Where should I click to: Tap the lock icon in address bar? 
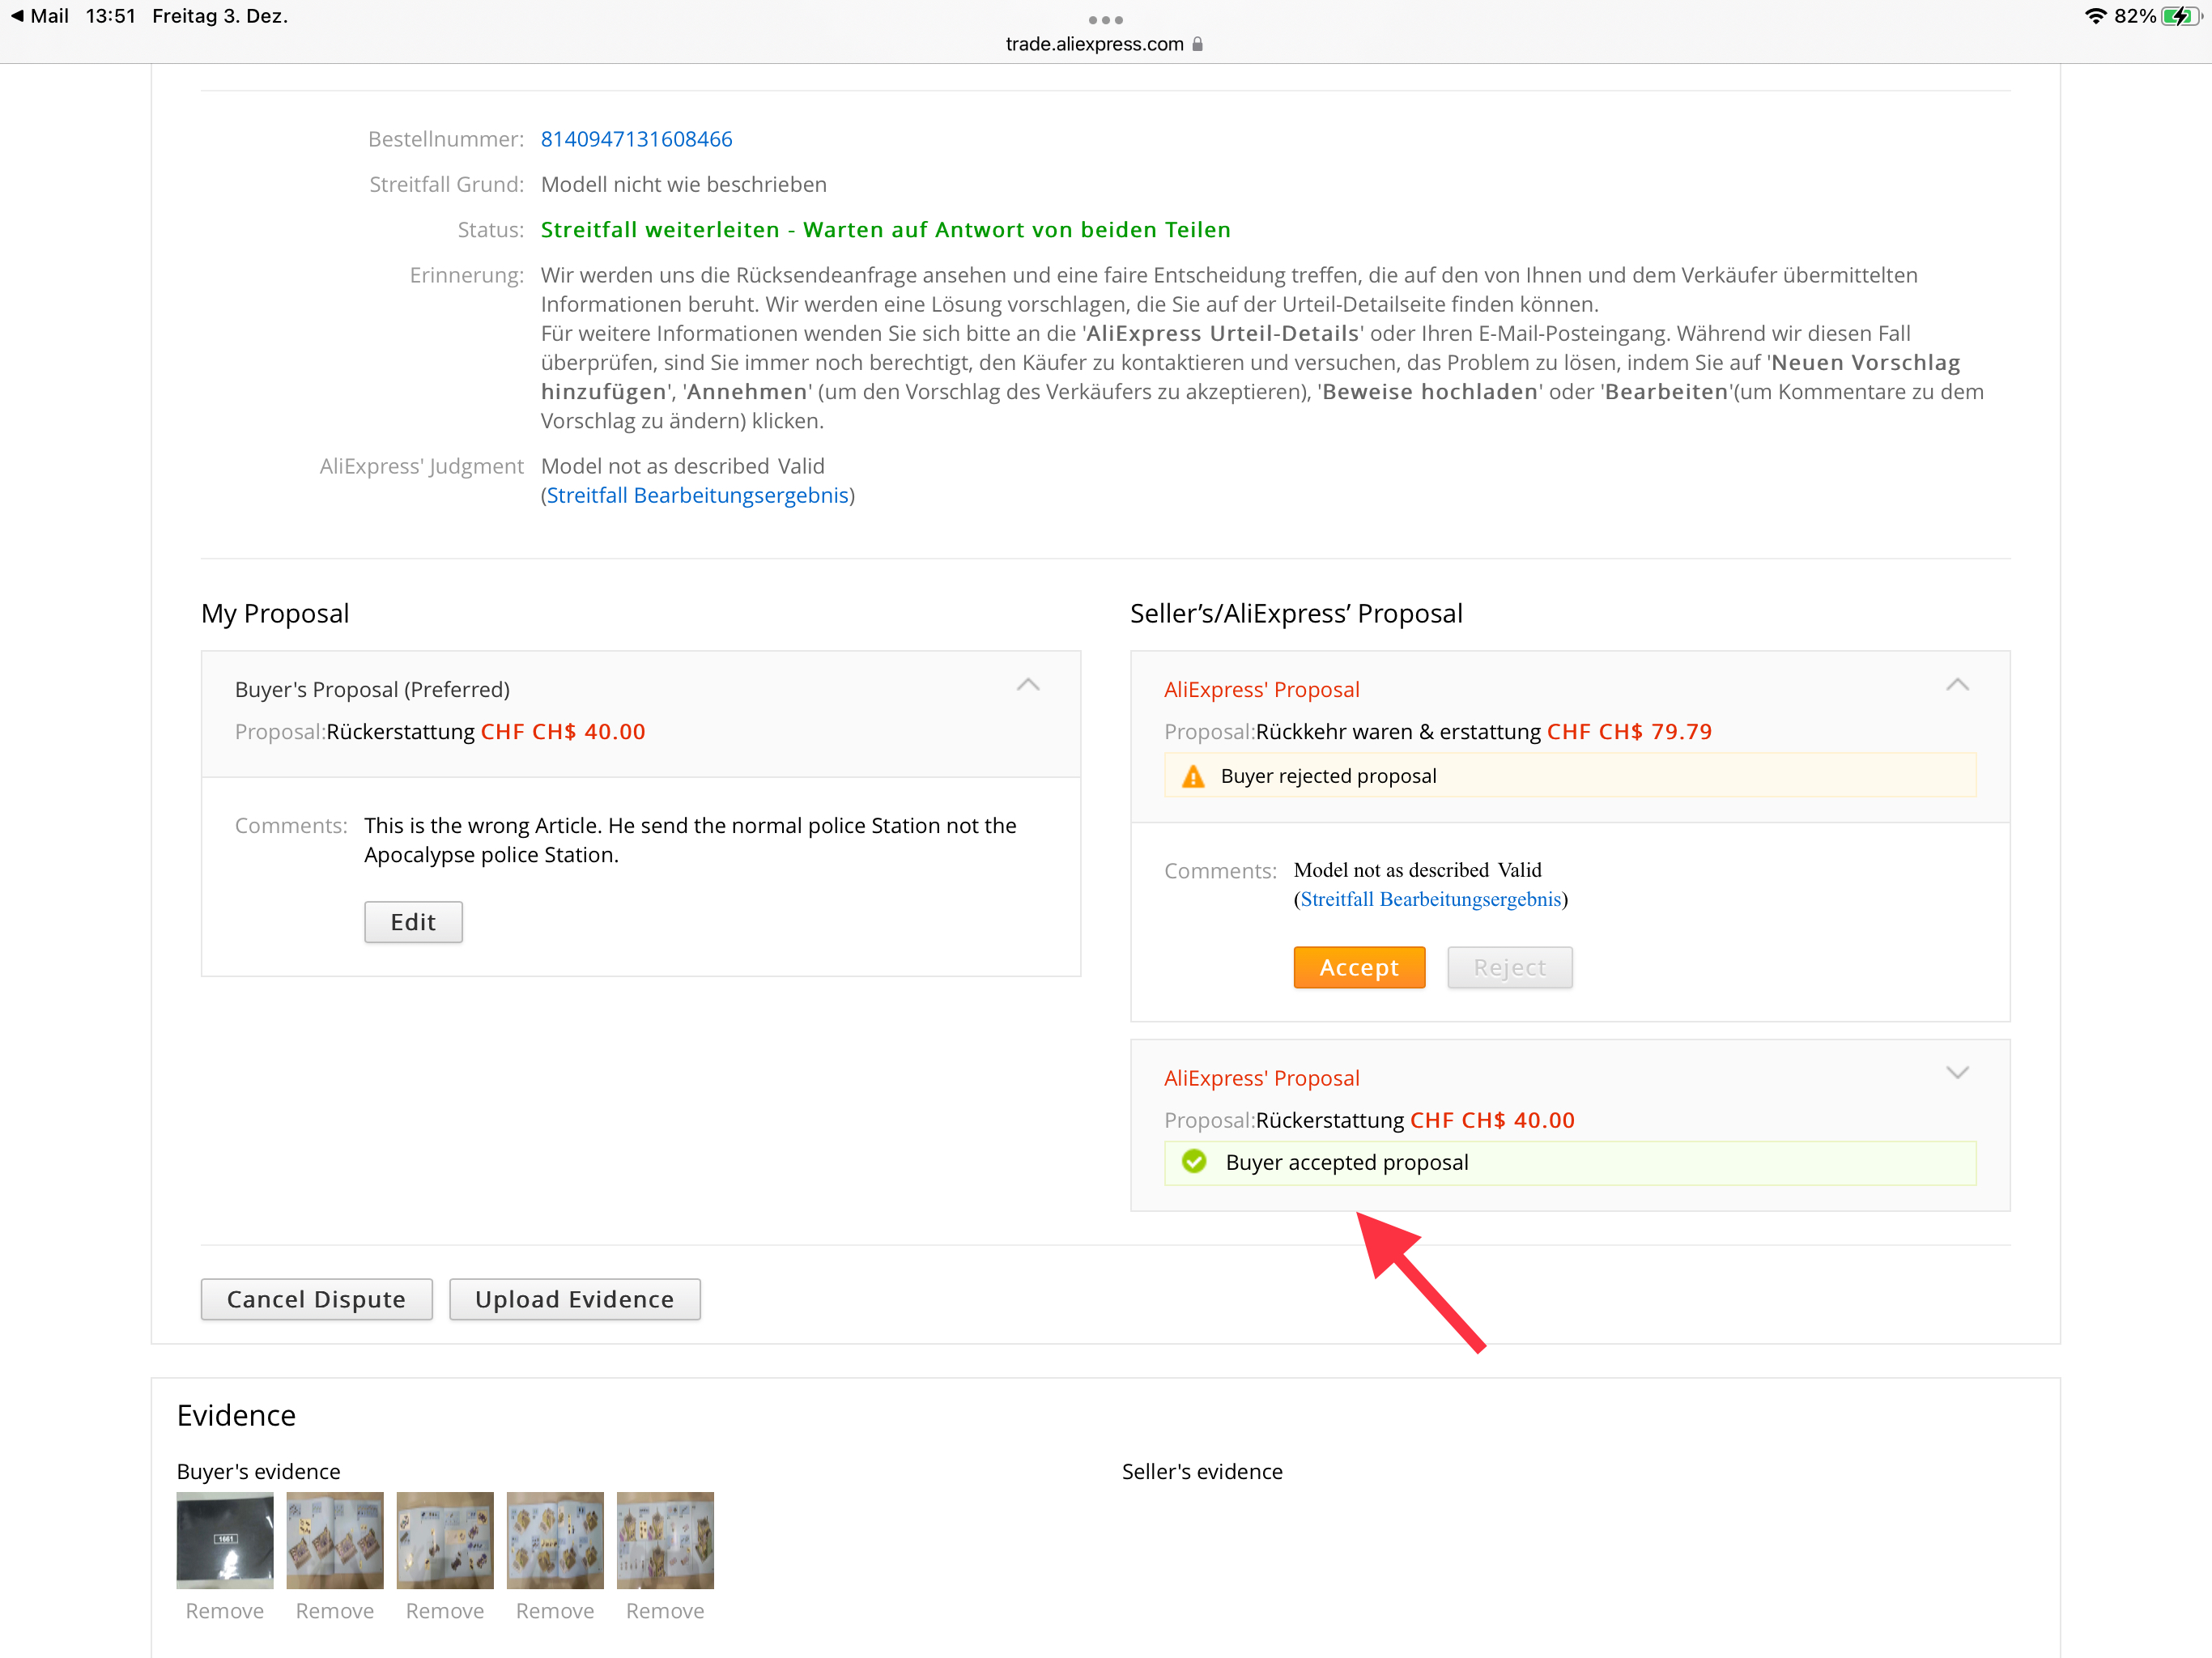(x=1198, y=44)
